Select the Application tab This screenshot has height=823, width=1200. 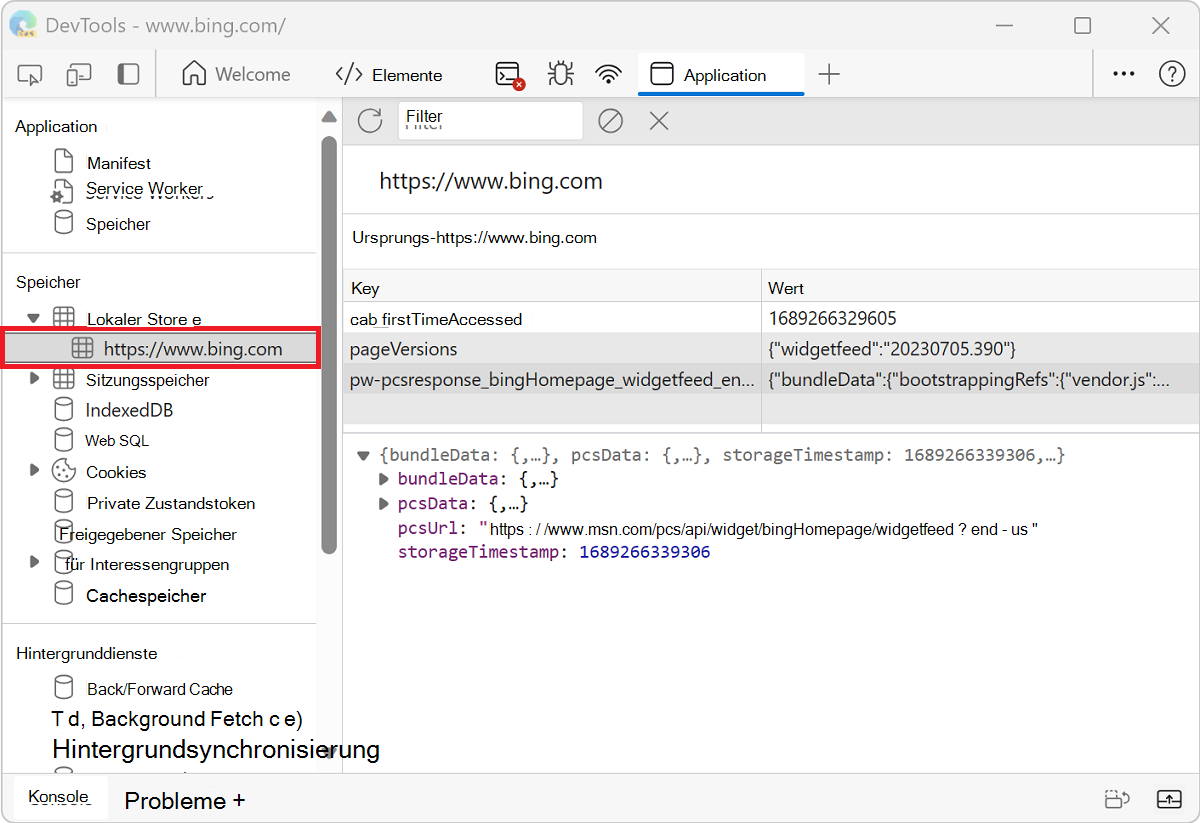pyautogui.click(x=721, y=75)
